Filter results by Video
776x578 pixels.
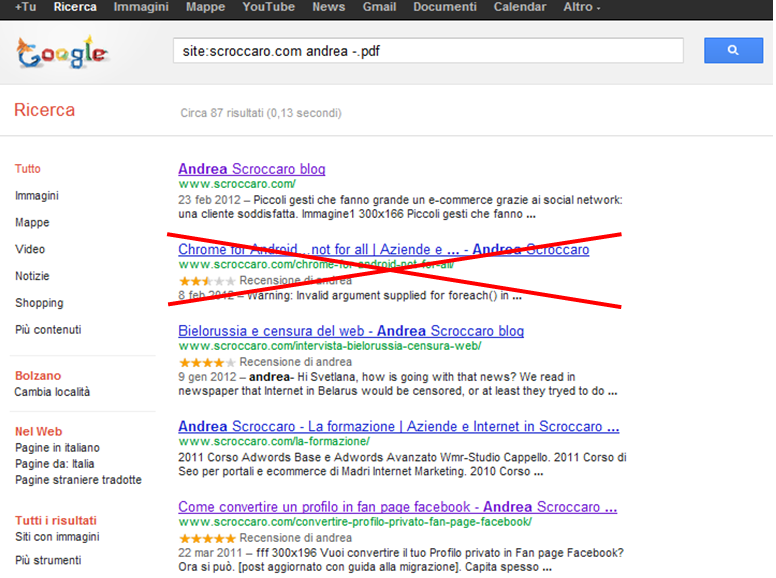point(30,249)
